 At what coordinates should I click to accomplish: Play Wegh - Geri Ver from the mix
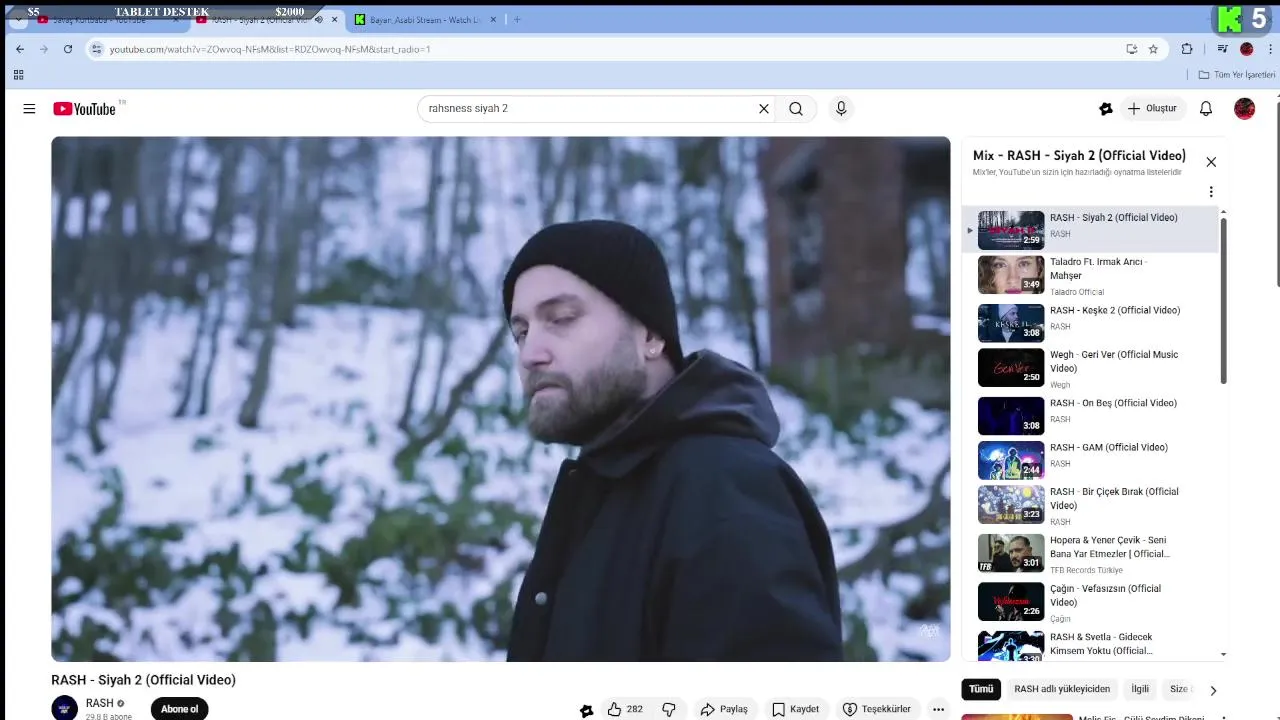1091,369
